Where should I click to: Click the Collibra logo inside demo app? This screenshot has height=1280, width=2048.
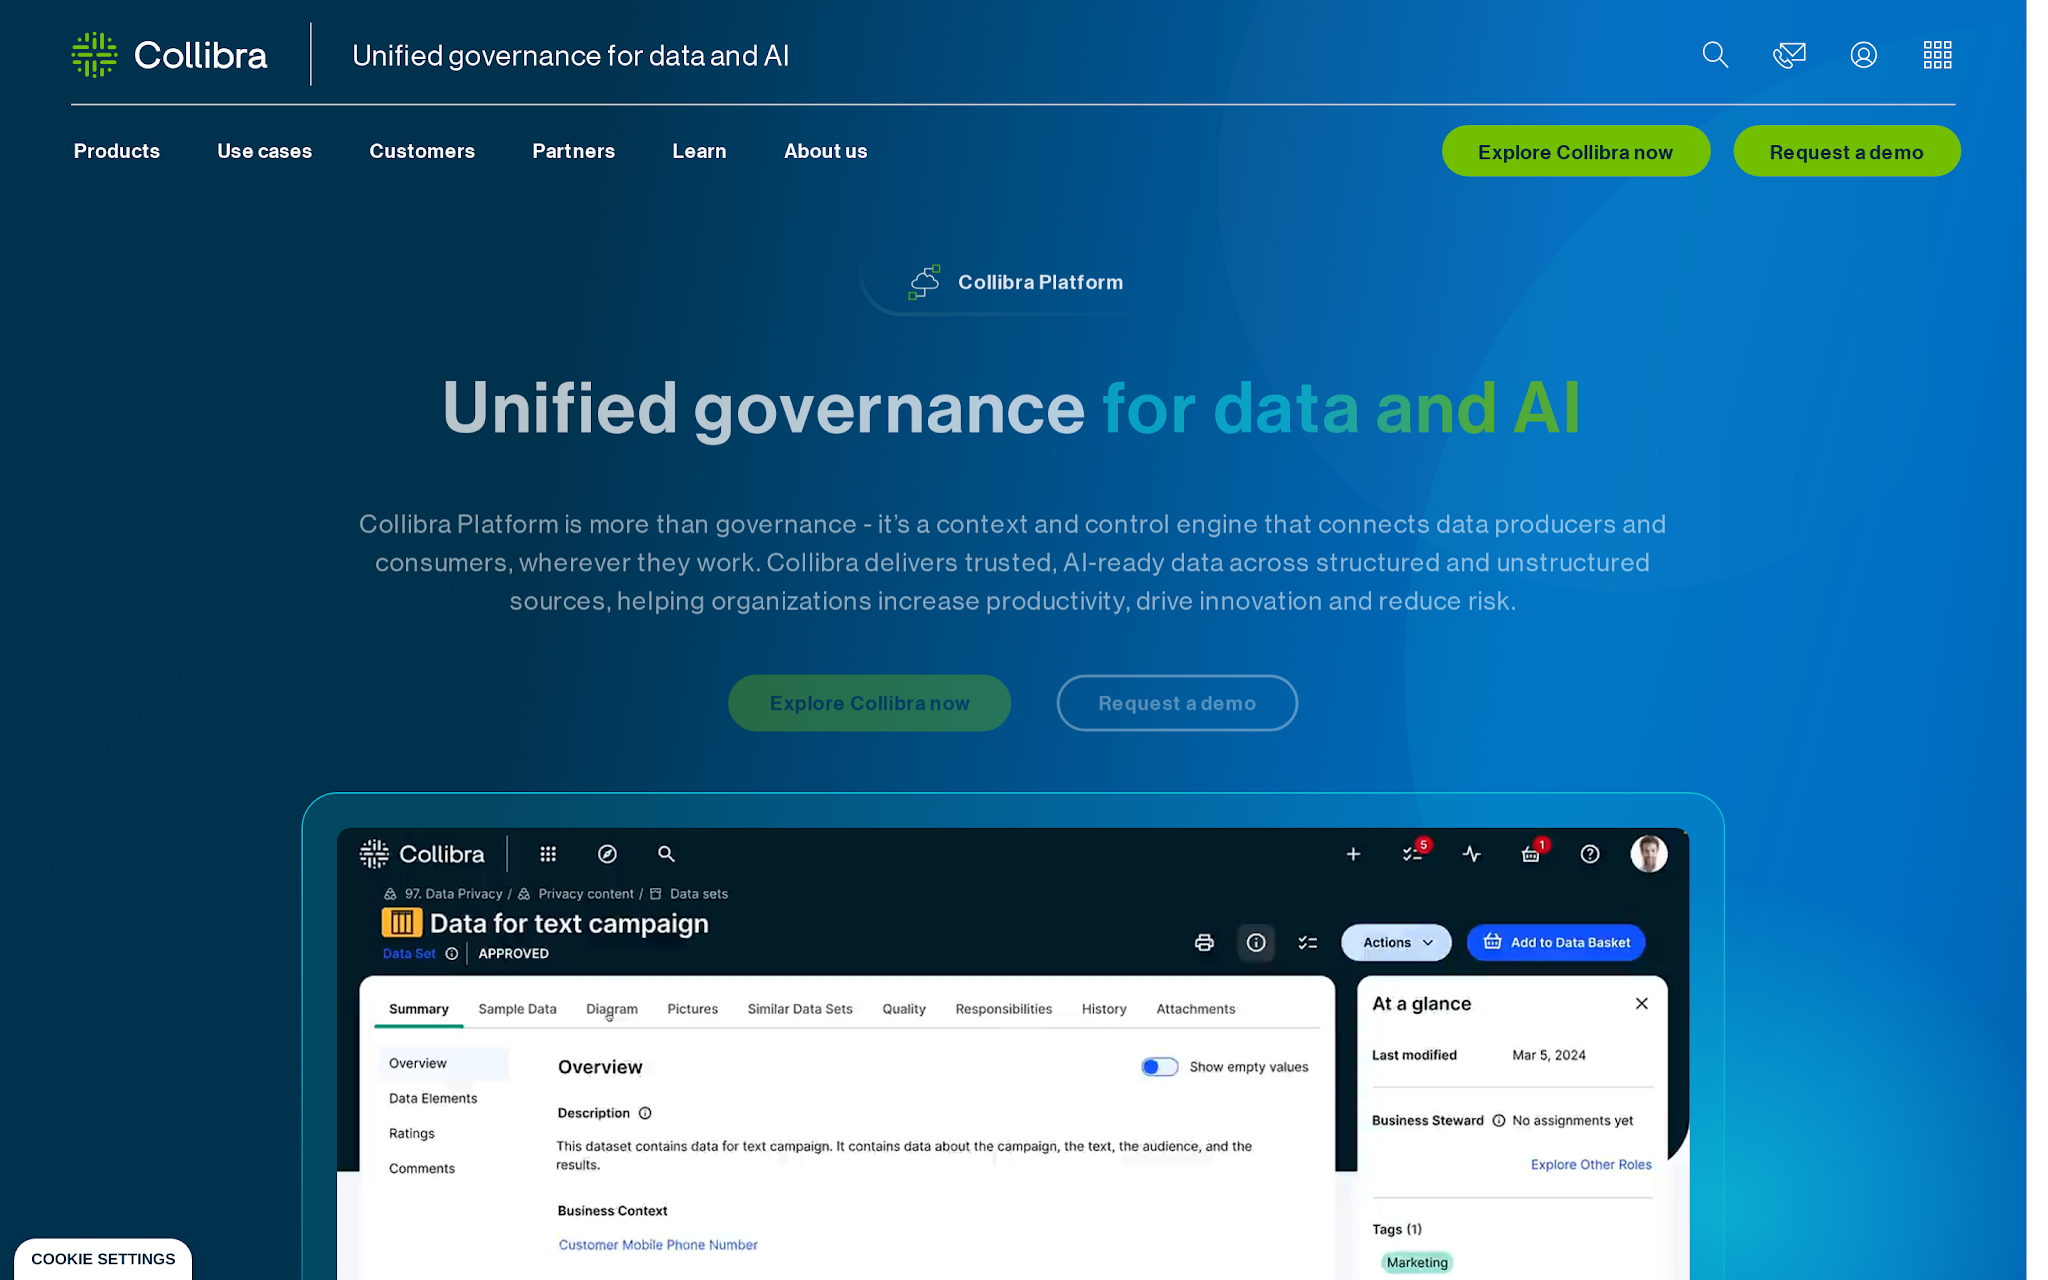(x=422, y=854)
